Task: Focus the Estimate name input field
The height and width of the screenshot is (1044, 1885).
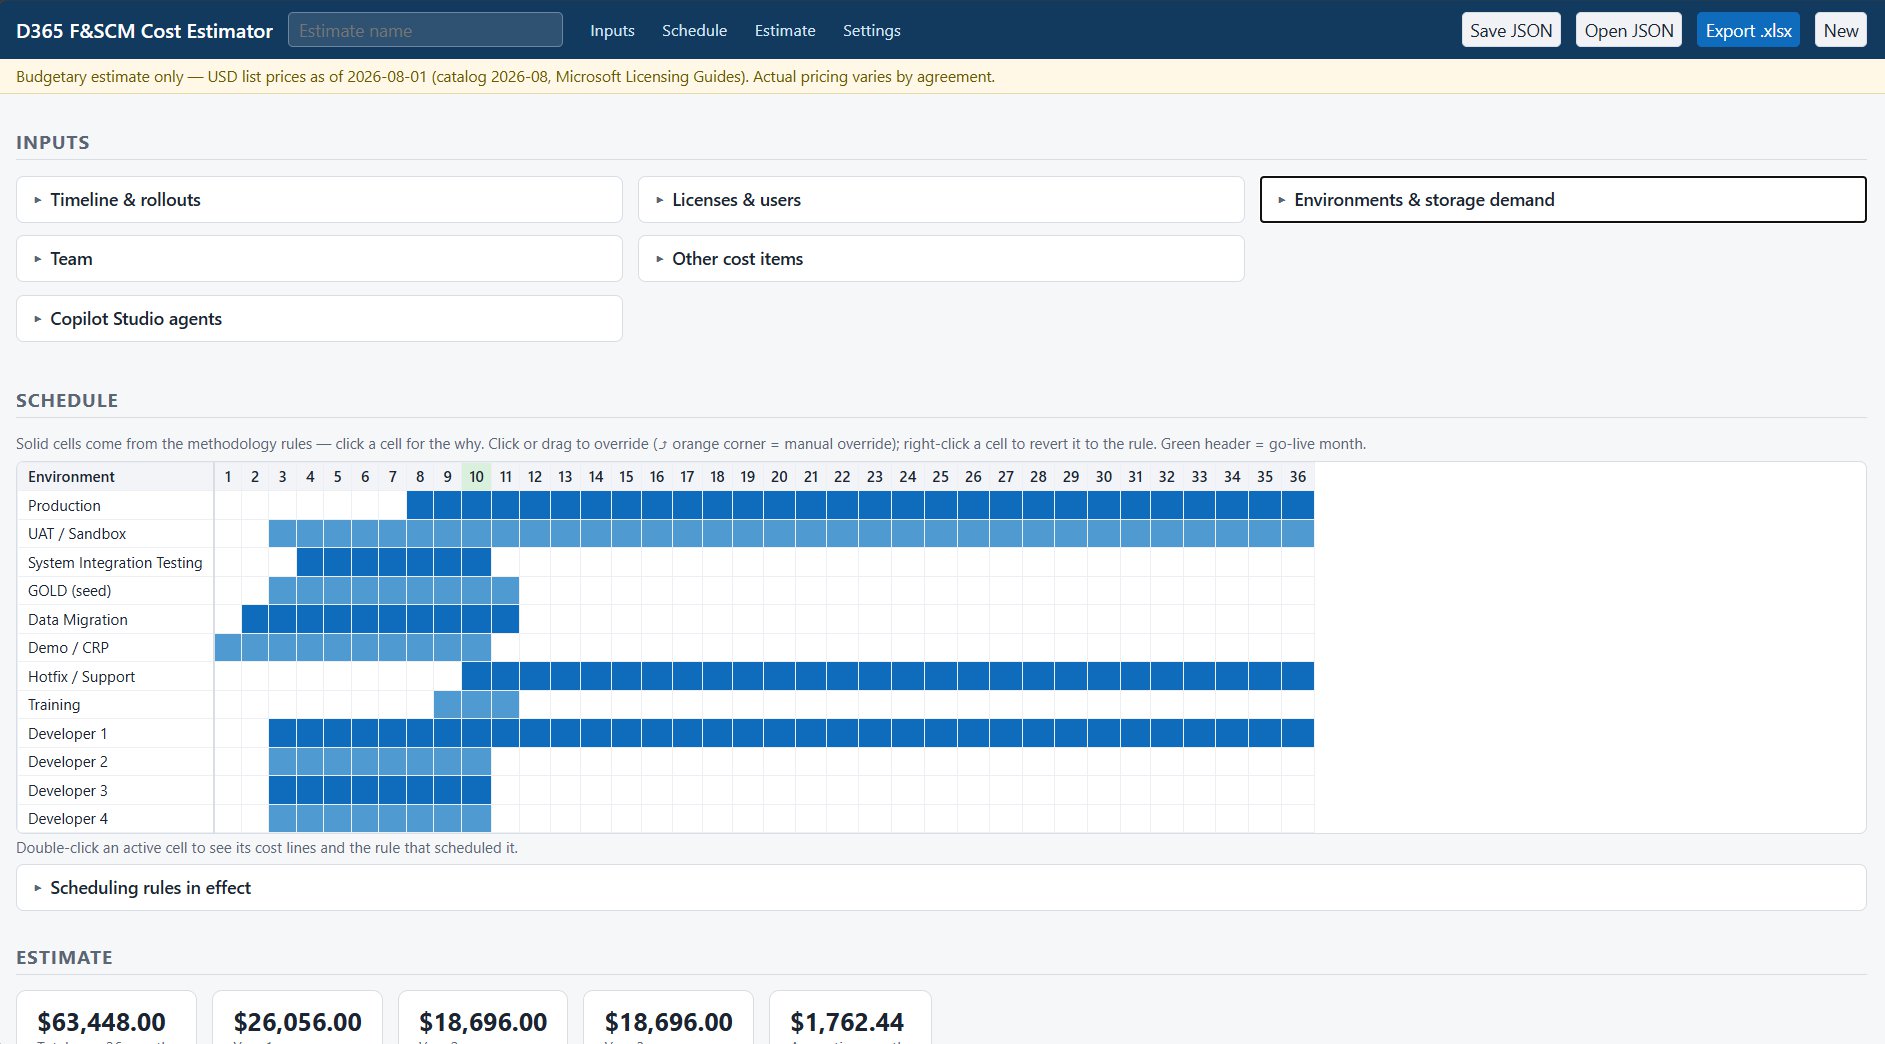Action: click(x=425, y=30)
